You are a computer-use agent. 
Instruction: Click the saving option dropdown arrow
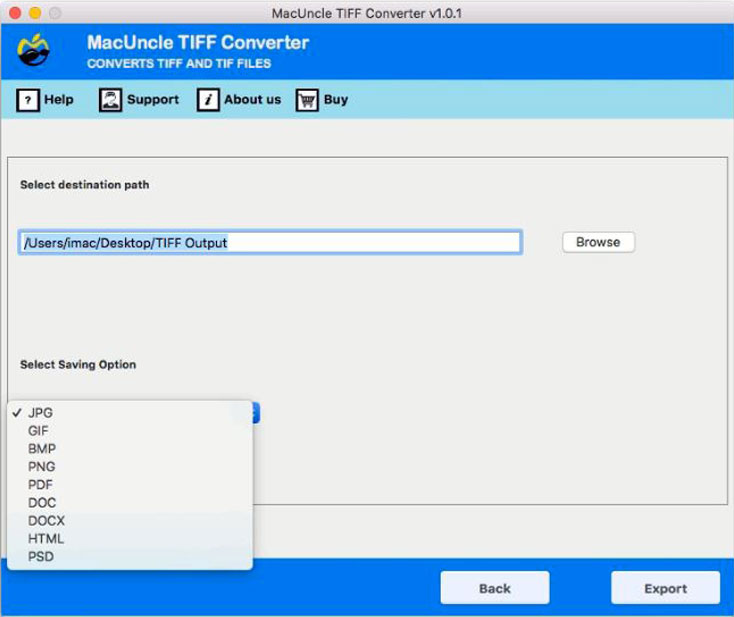tap(256, 413)
